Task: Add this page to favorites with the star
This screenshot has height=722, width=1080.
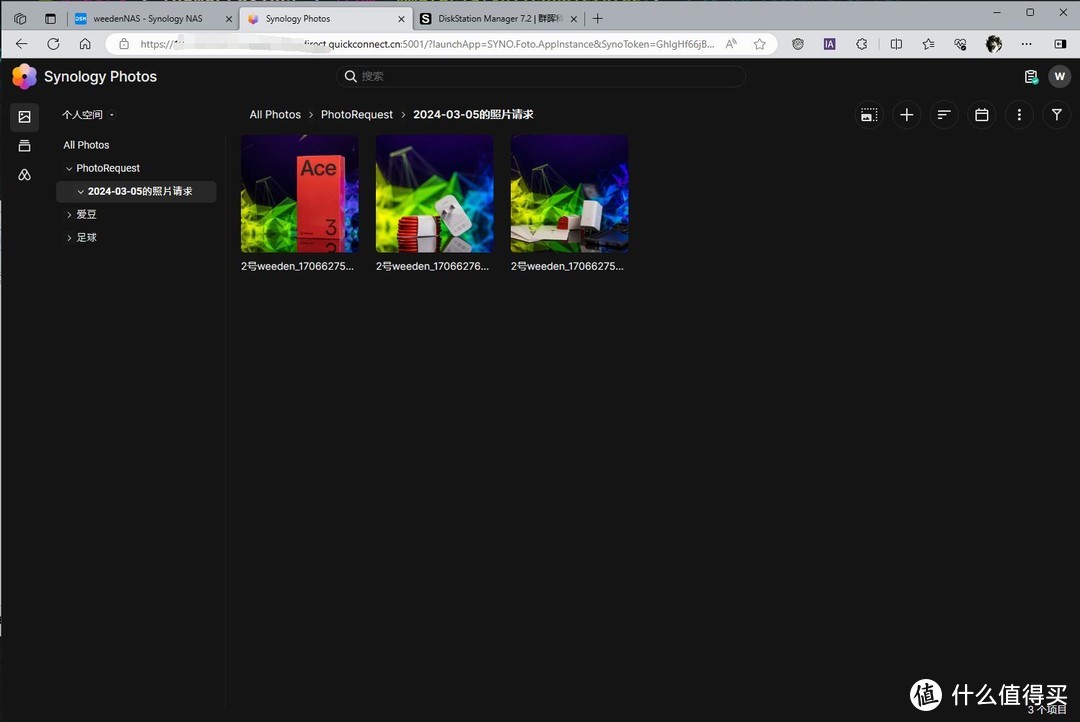Action: [759, 44]
